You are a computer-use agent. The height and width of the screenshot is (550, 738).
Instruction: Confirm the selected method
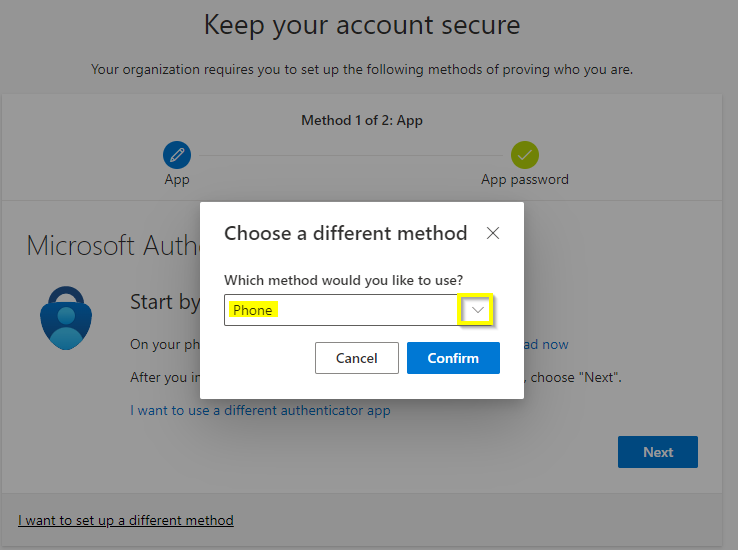[453, 358]
